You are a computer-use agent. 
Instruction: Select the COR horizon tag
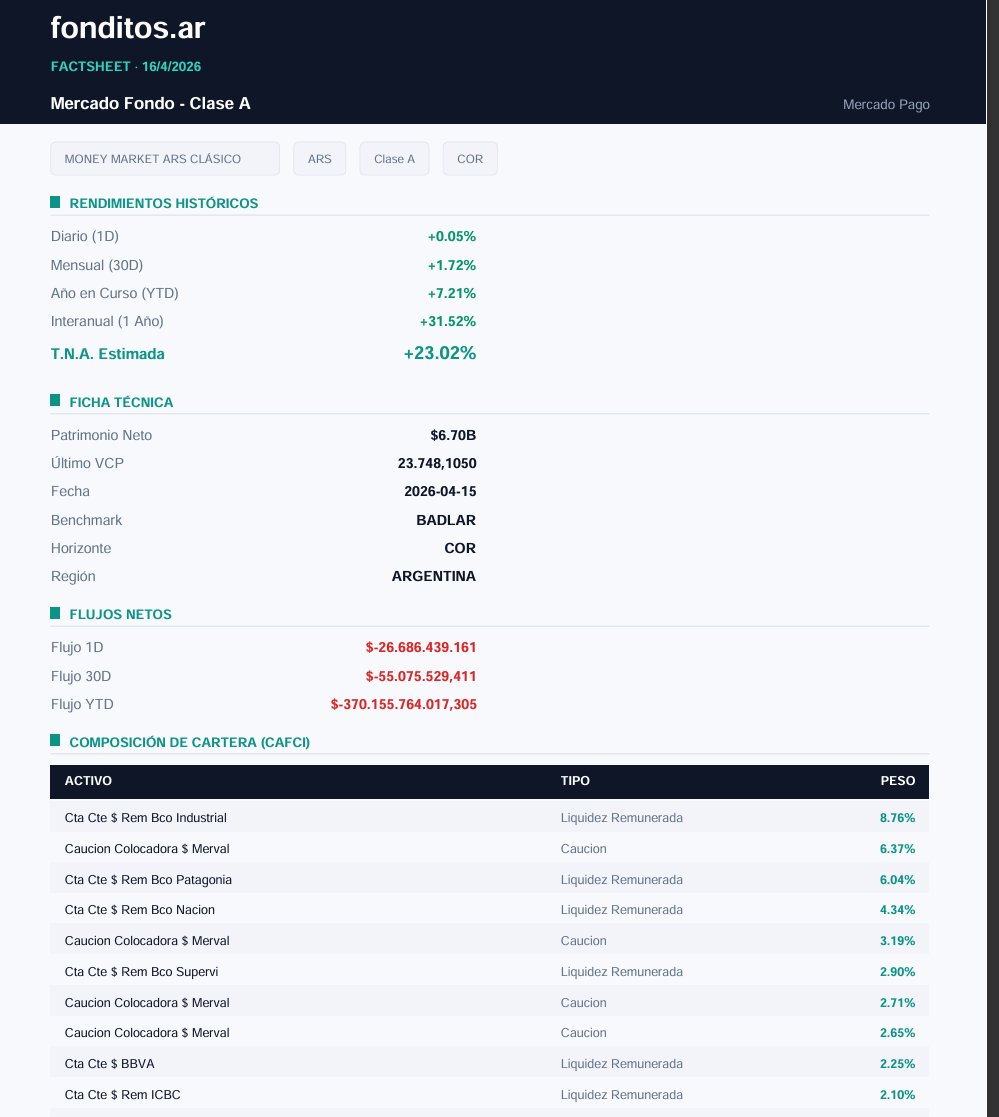[470, 159]
